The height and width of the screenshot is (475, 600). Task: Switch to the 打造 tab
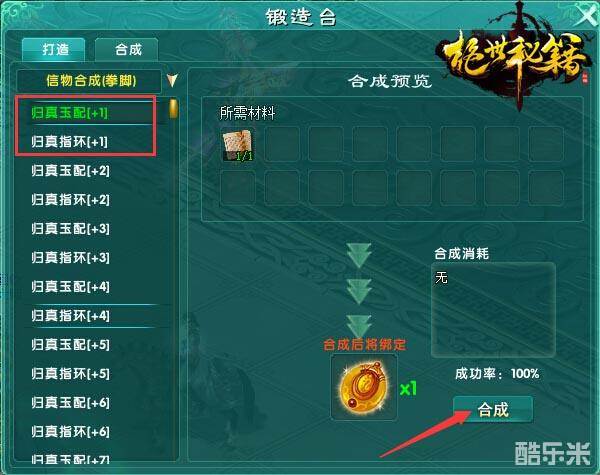tap(55, 49)
